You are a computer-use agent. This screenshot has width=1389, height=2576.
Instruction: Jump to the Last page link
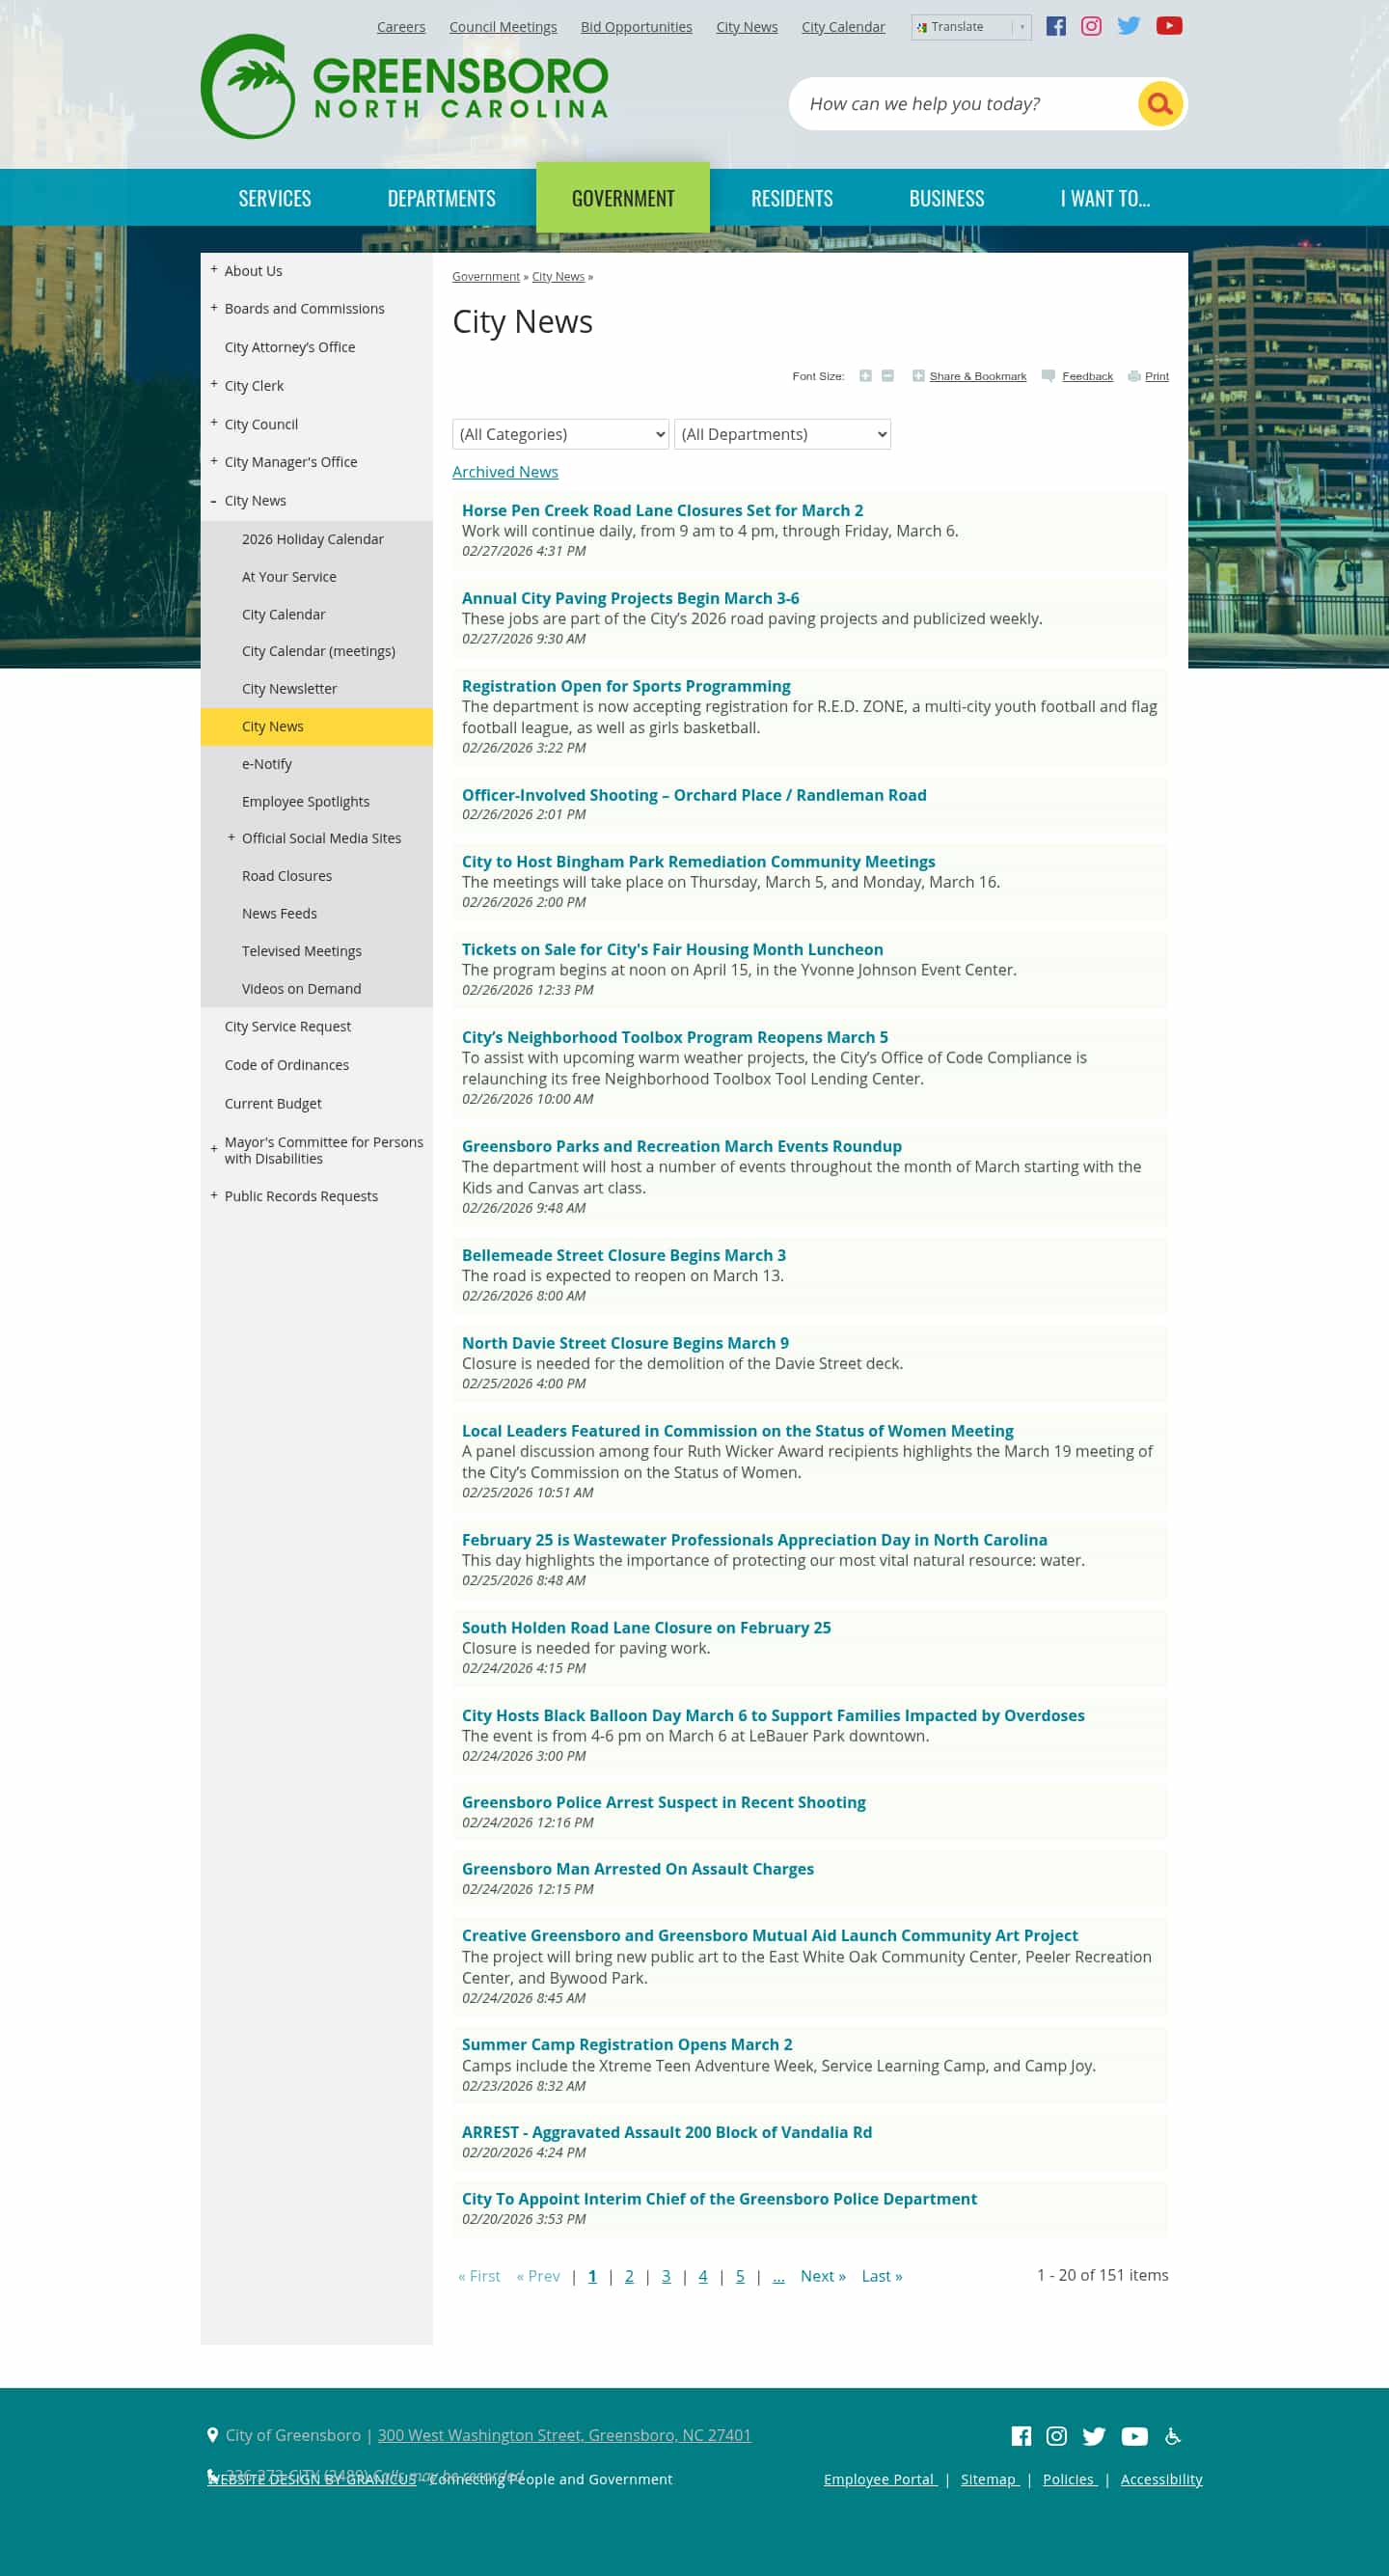click(x=882, y=2276)
